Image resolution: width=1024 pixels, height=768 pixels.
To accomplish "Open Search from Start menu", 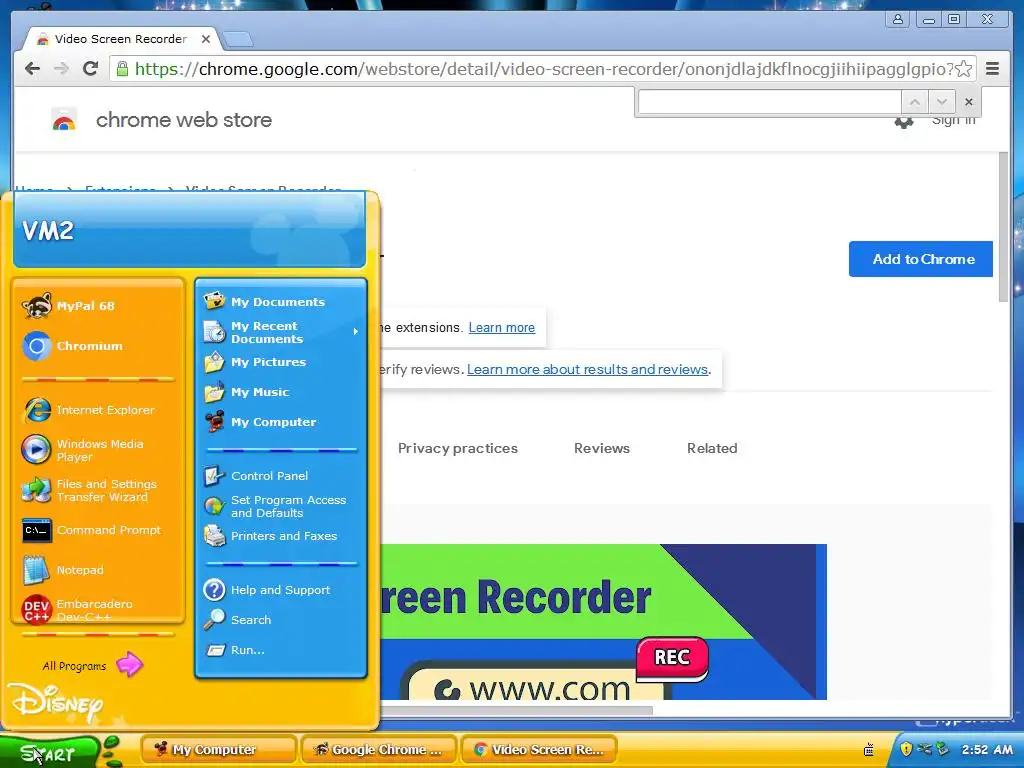I will coord(281,620).
